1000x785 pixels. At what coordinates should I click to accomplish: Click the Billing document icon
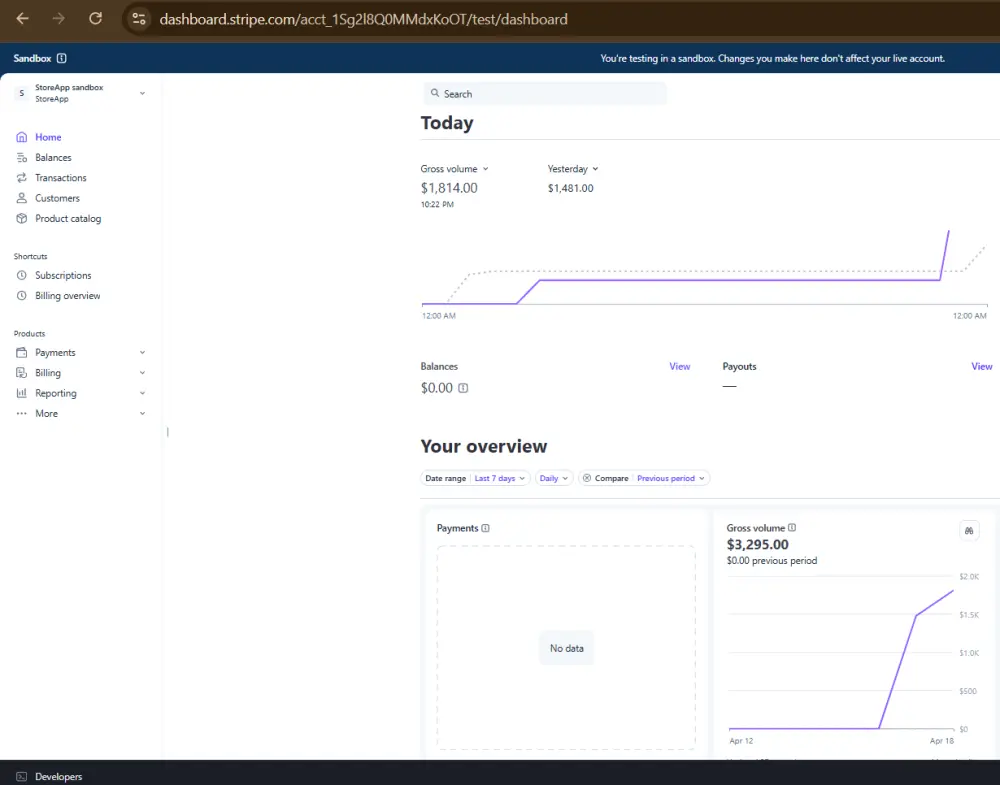[22, 373]
